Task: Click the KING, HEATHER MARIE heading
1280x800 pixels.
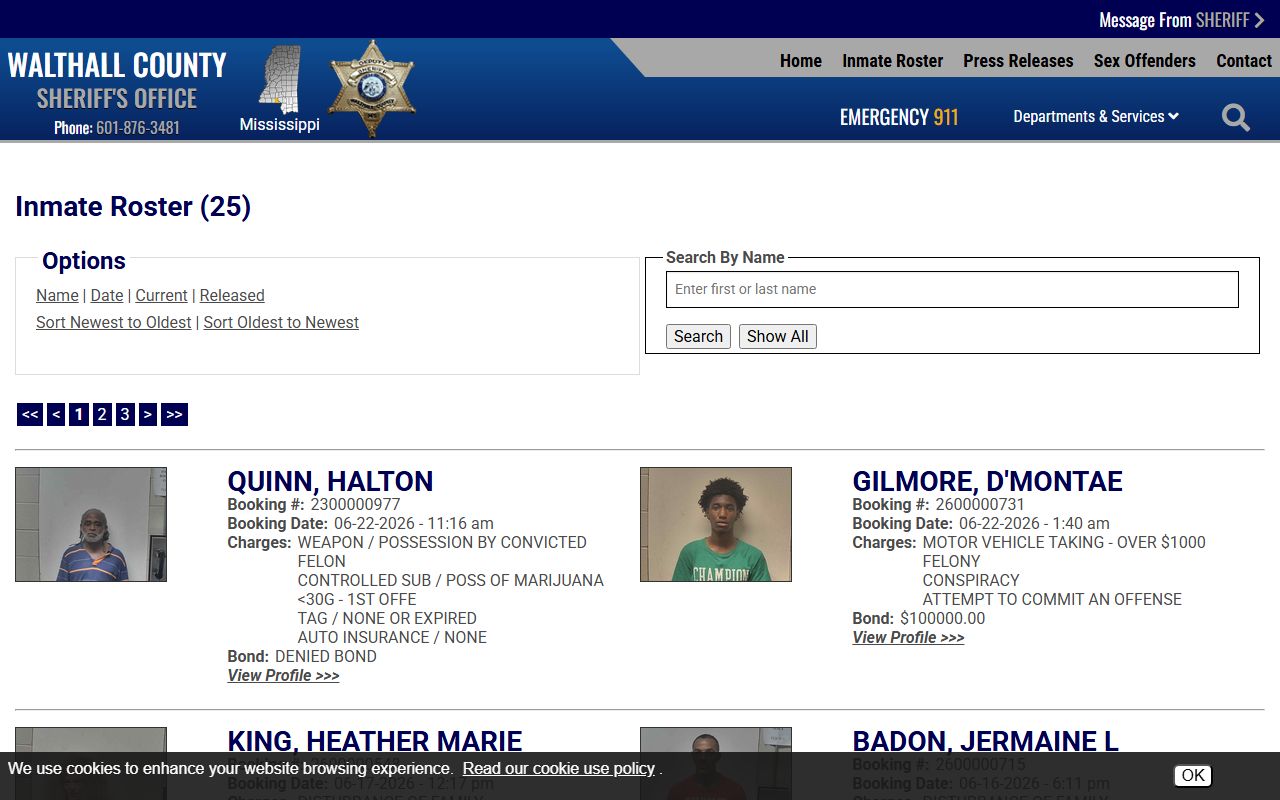Action: (375, 741)
